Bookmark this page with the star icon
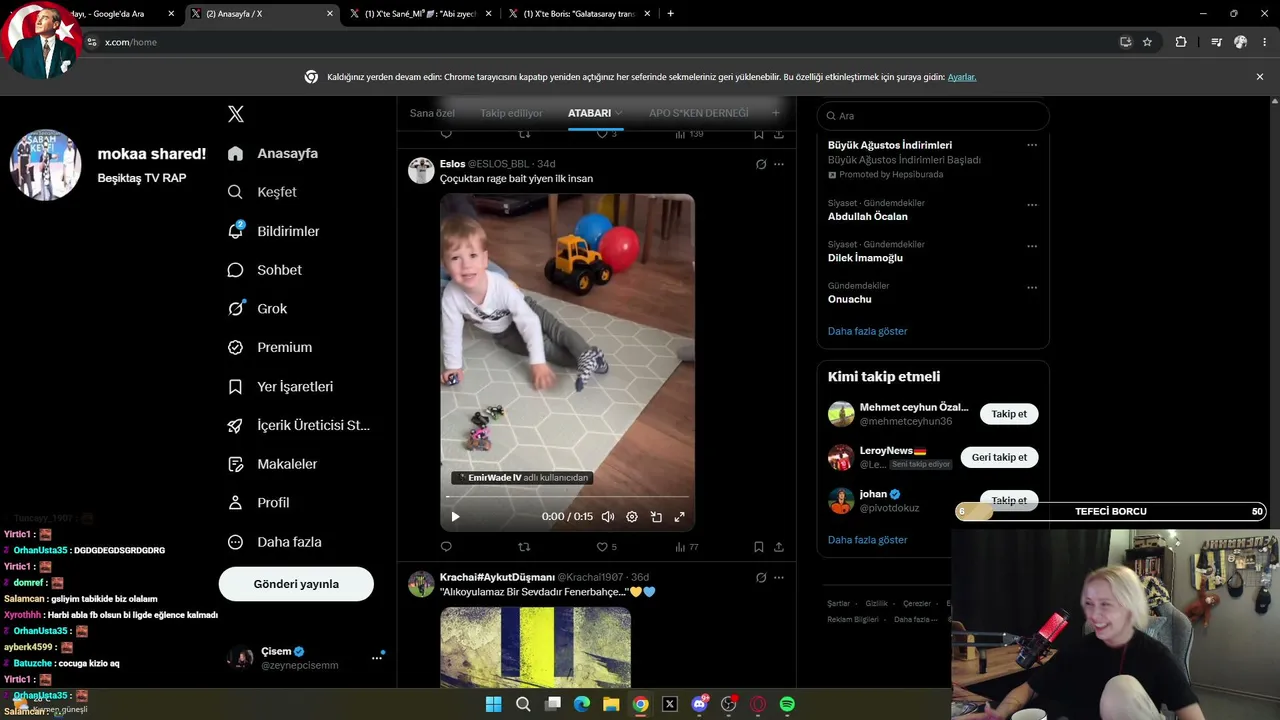1280x720 pixels. [1147, 42]
